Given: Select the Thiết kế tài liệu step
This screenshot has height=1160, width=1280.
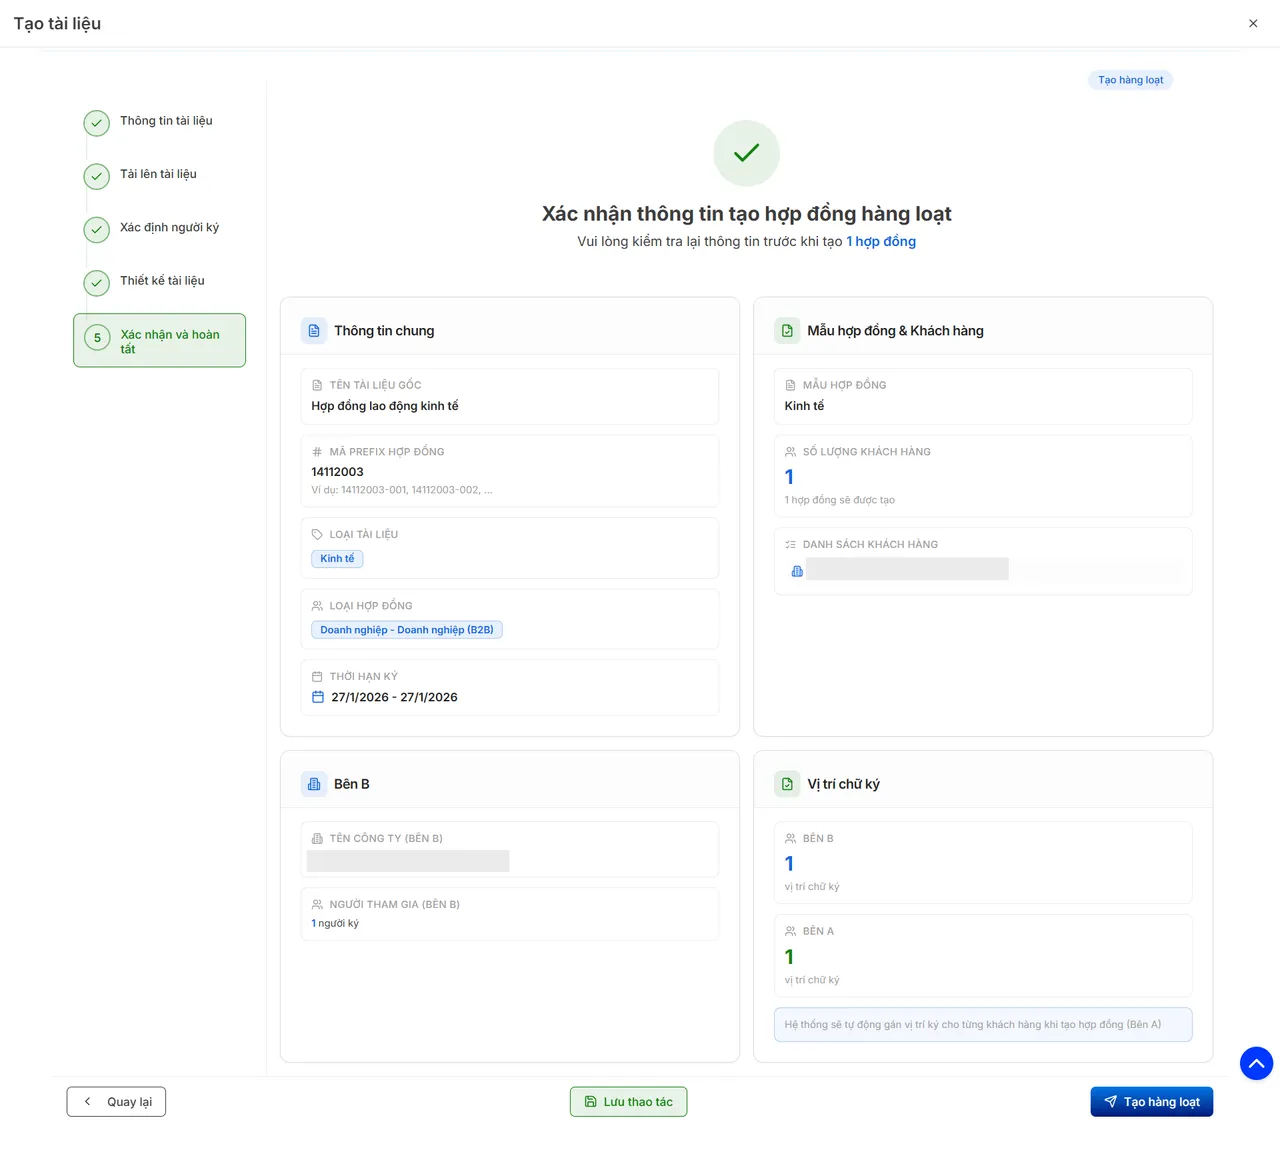Looking at the screenshot, I should coord(161,281).
